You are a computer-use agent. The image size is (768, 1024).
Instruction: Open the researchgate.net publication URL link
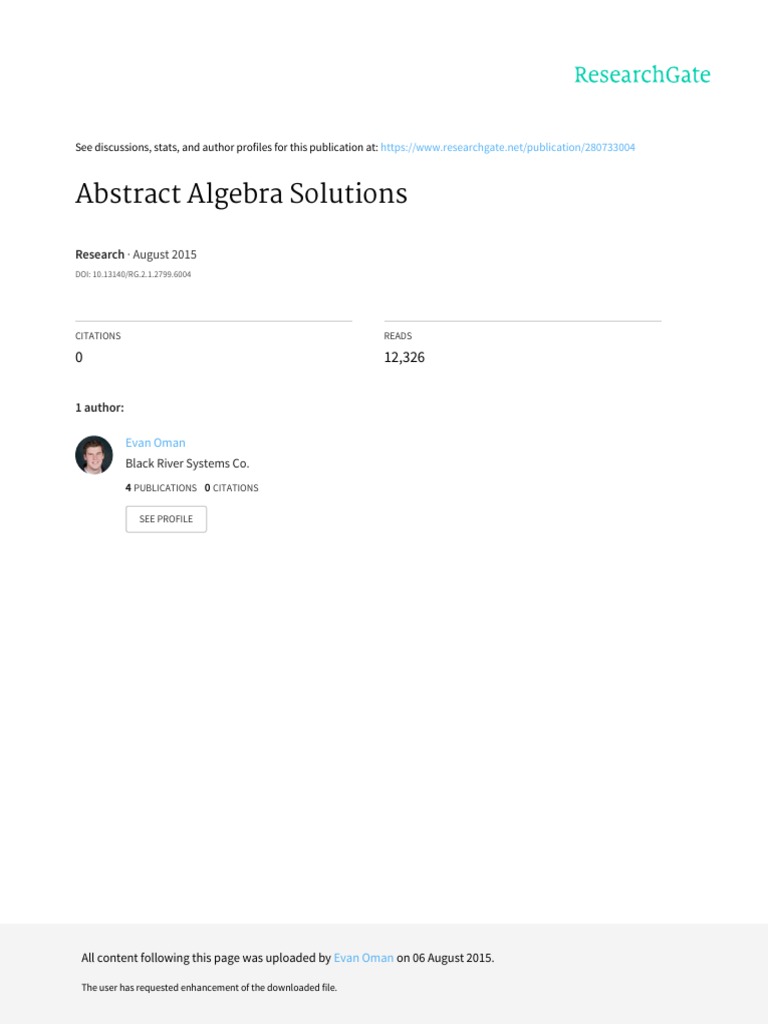[x=508, y=147]
